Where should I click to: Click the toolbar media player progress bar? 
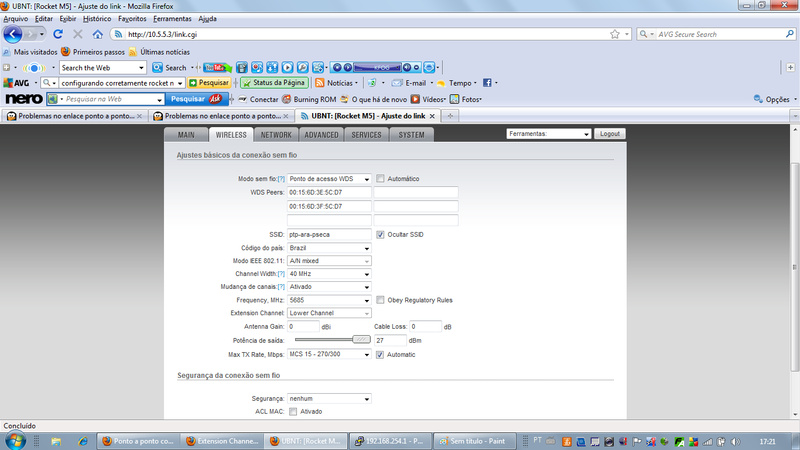pos(378,67)
